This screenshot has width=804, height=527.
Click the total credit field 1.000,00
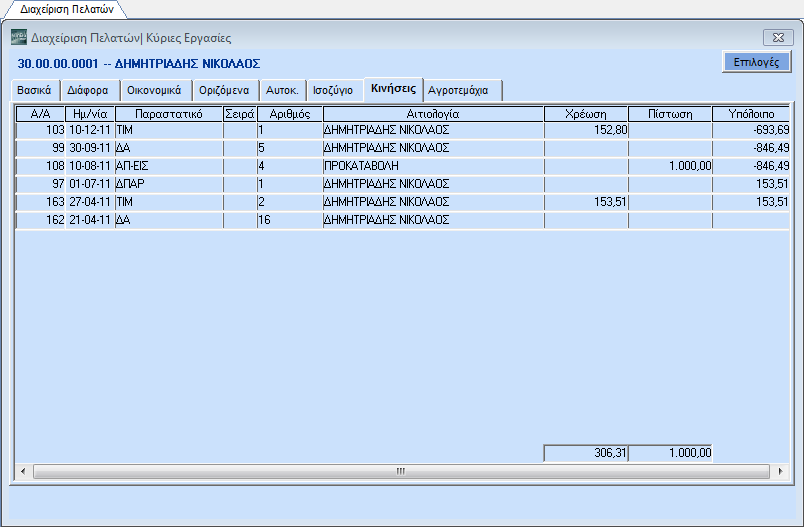(x=670, y=453)
